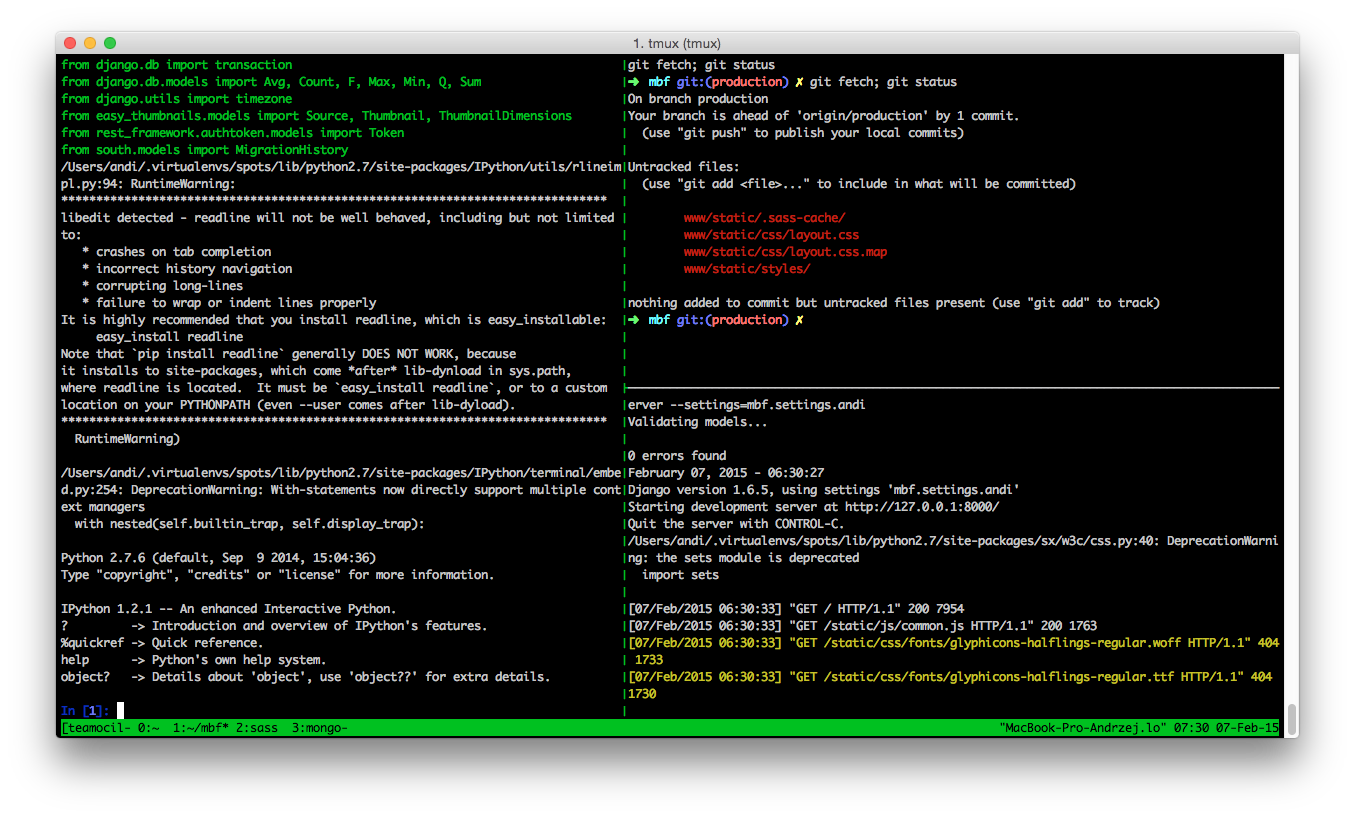
Task: Click the IPython In [1] prompt cursor
Action: [120, 711]
